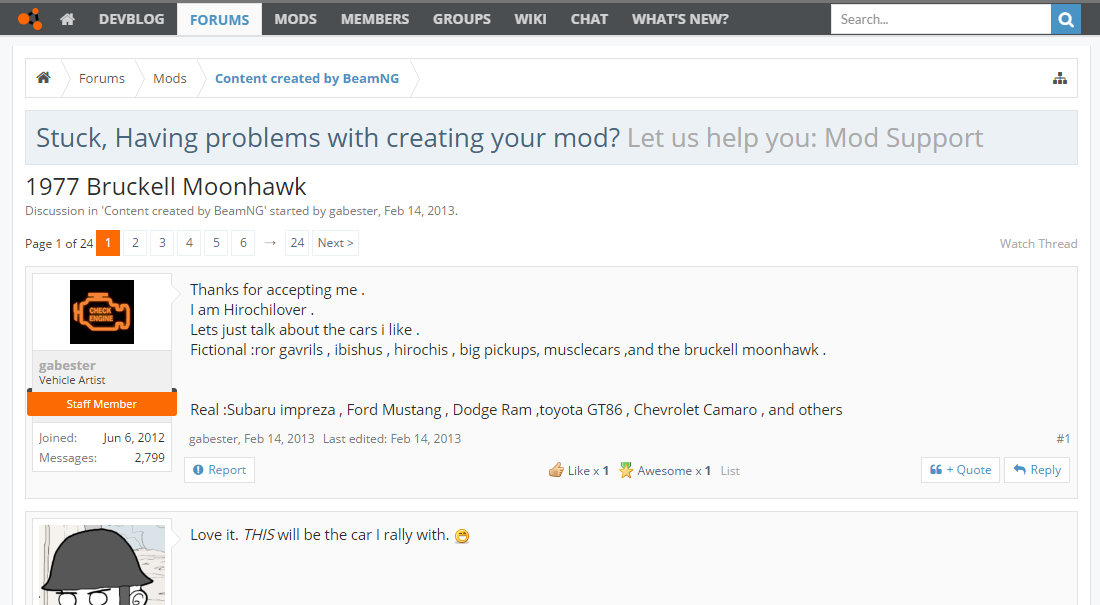Click thread title 1977 Bruckell Moonhawk
The image size is (1100, 605).
coord(166,187)
